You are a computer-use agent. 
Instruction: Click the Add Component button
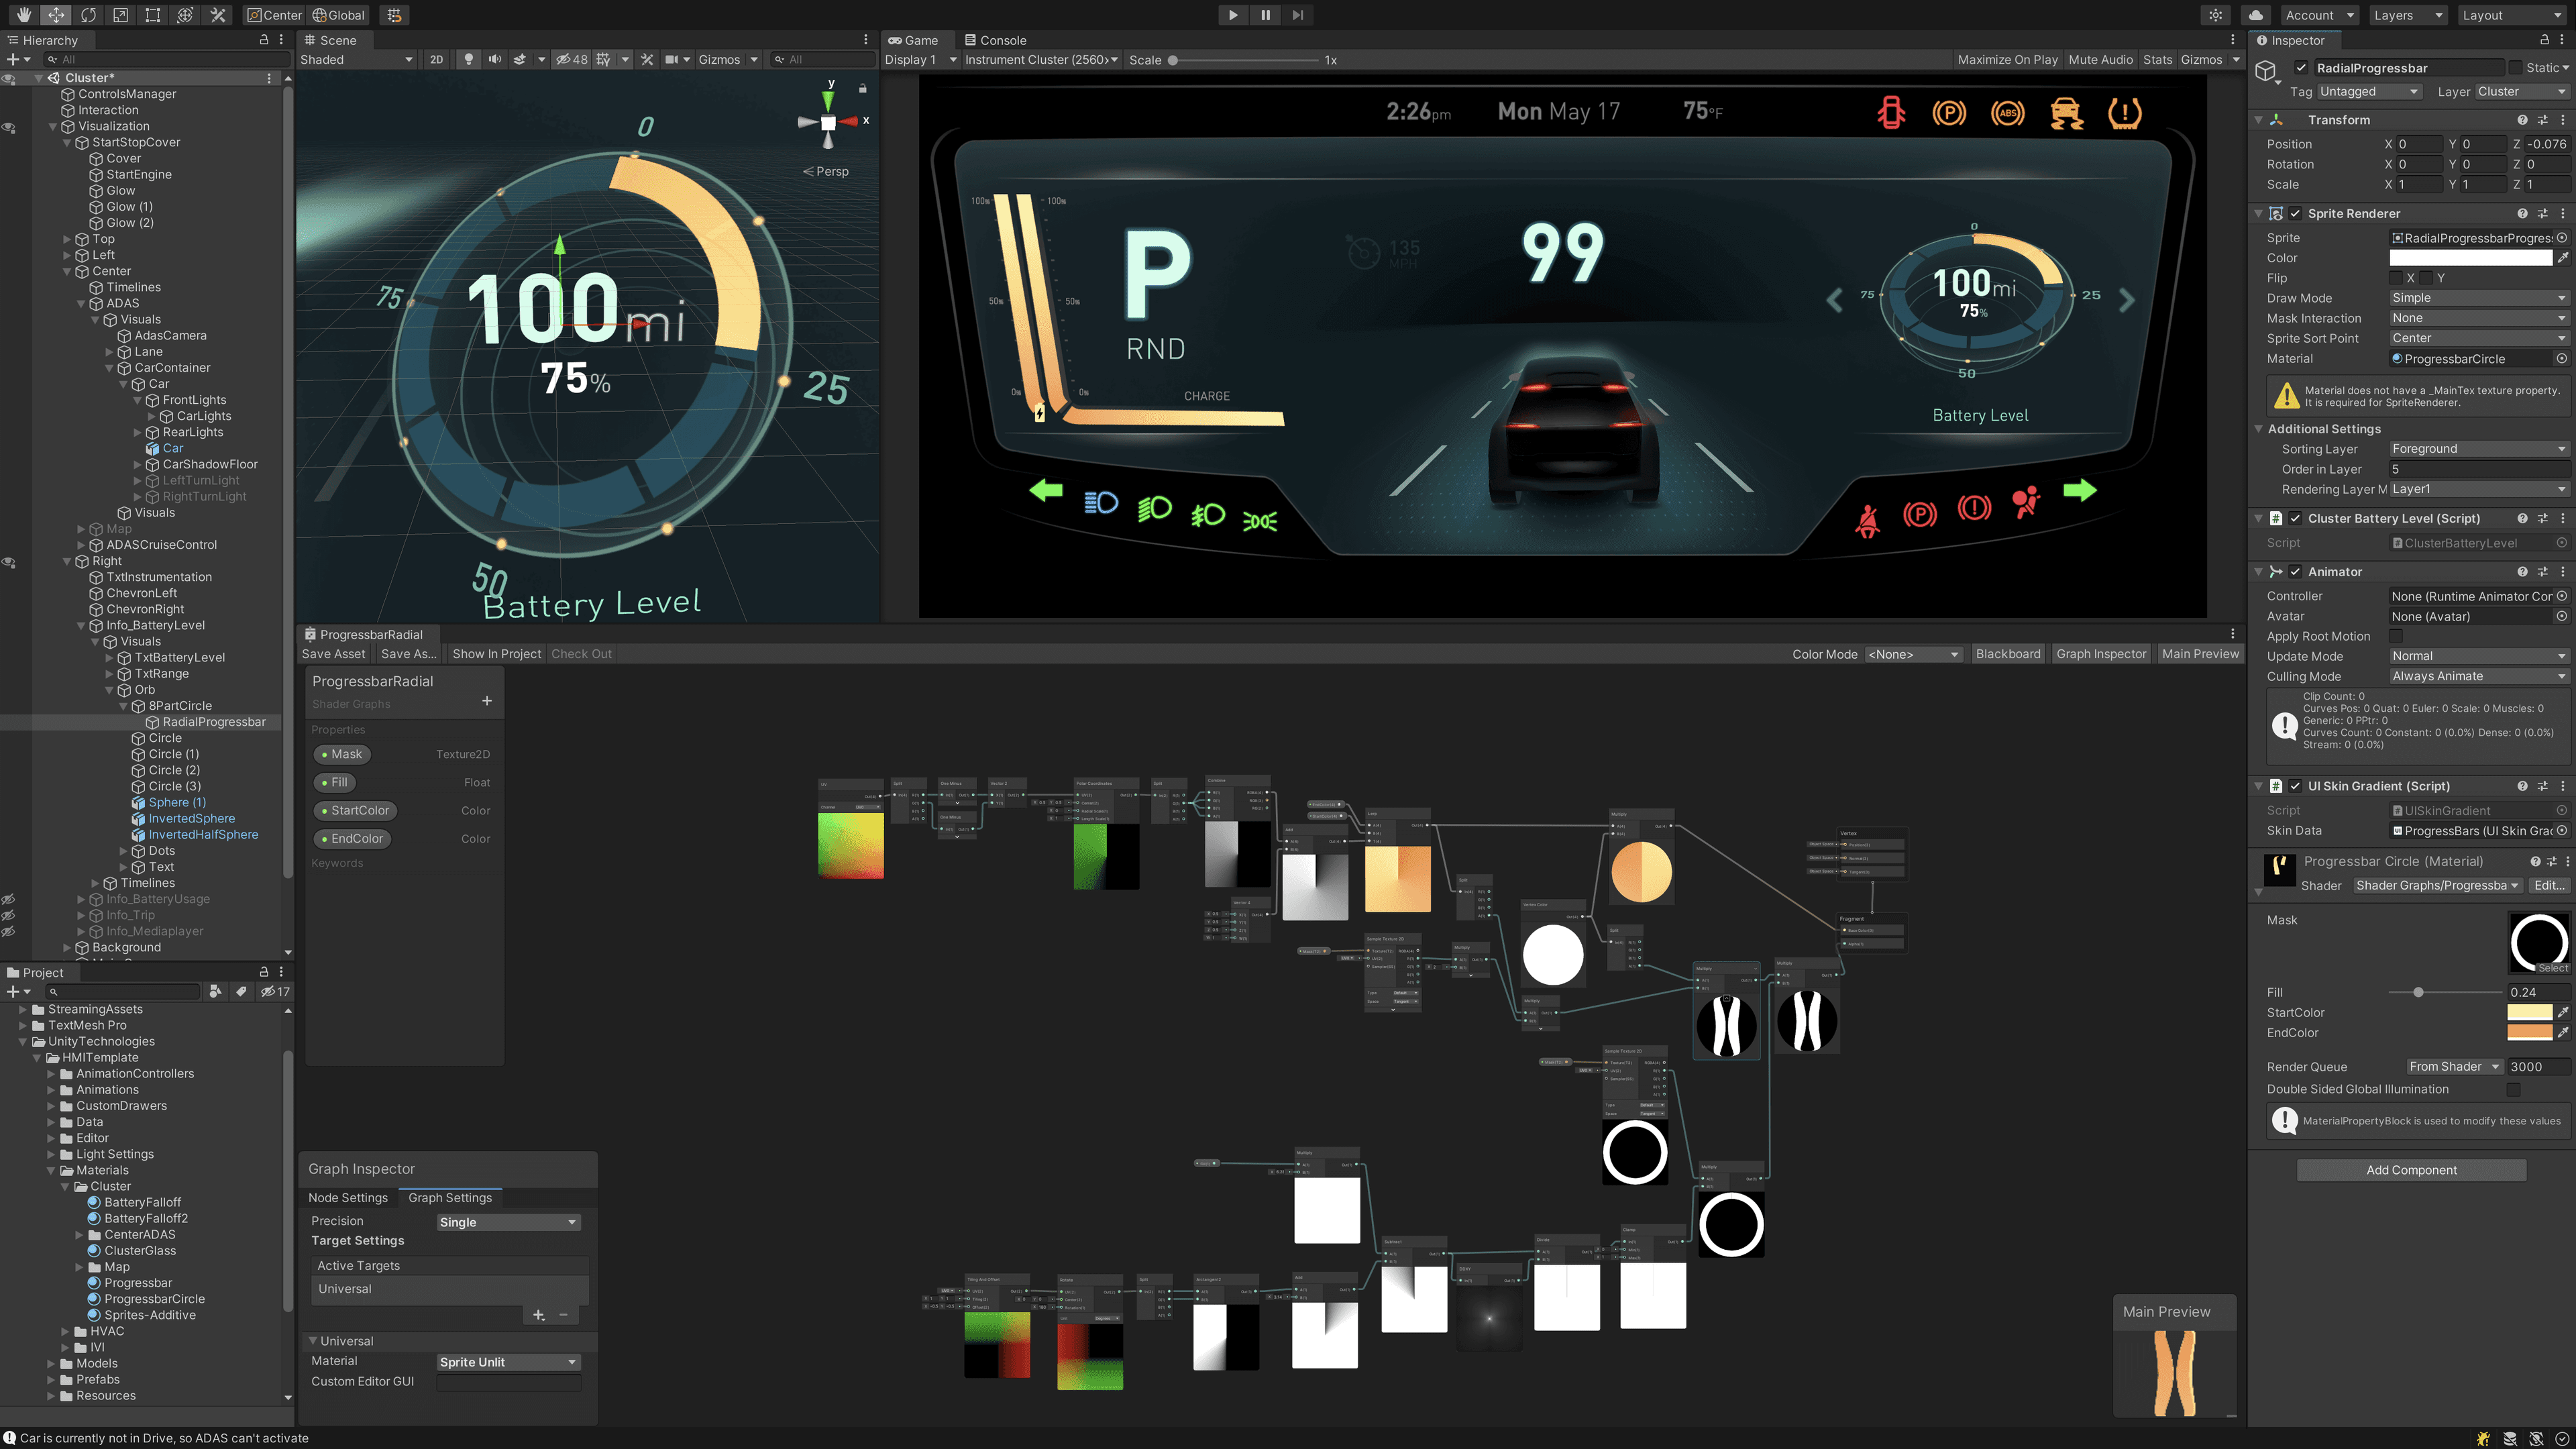click(2410, 1169)
